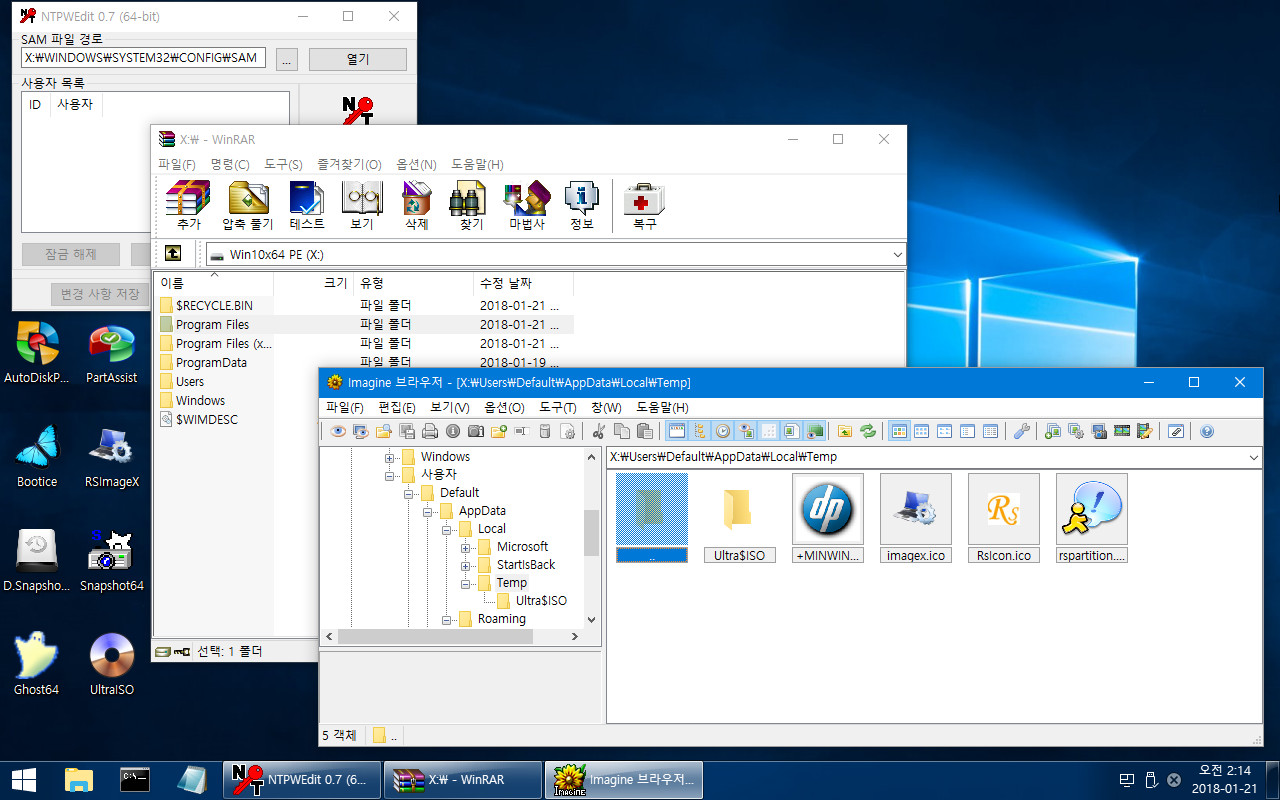Toggle thumbnail view mode in Imagine toolbar
Viewport: 1280px width, 800px height.
click(898, 431)
